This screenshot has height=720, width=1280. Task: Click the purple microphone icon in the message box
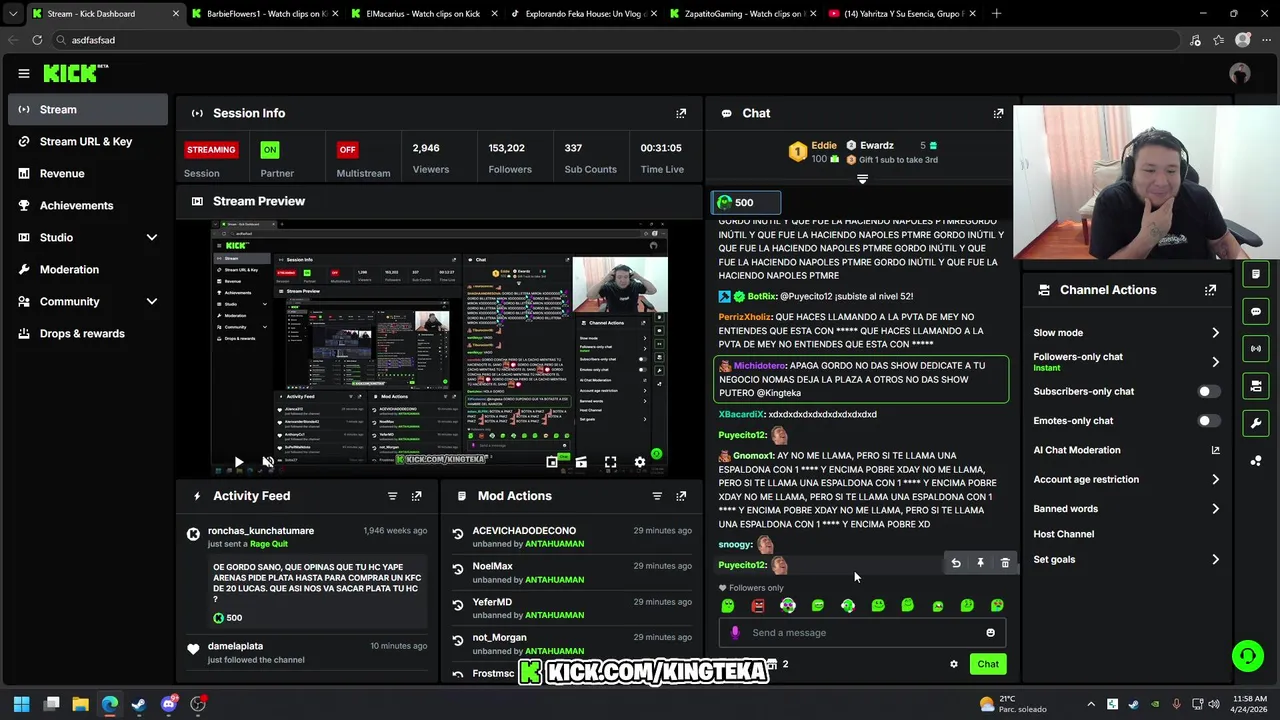[735, 632]
